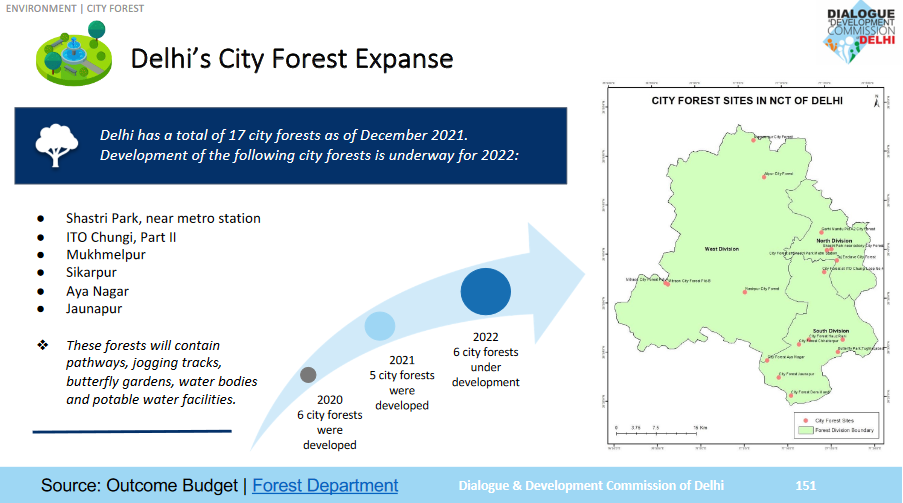Click the Alipur City Forest map marker
The image size is (903, 503).
pos(764,177)
